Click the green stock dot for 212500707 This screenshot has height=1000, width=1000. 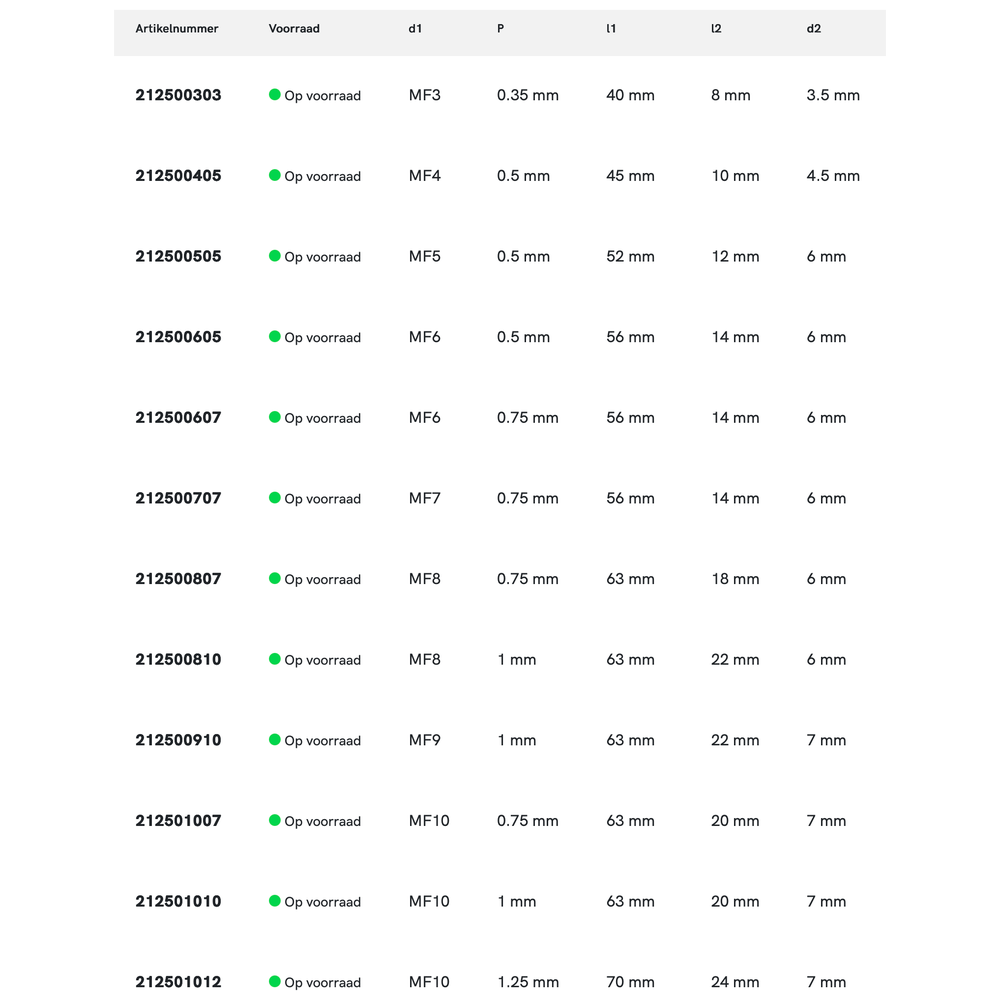click(x=275, y=498)
